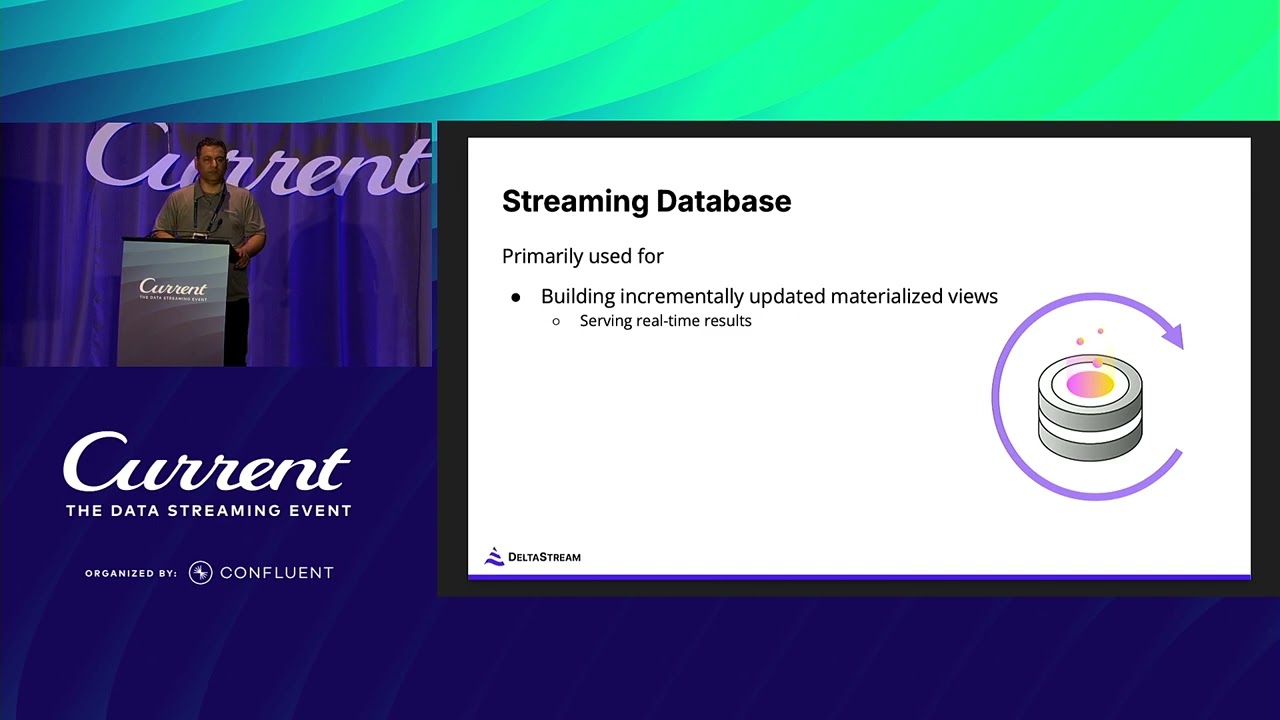Click the large Current event logo
Screen dimensions: 1280x720
(207, 463)
